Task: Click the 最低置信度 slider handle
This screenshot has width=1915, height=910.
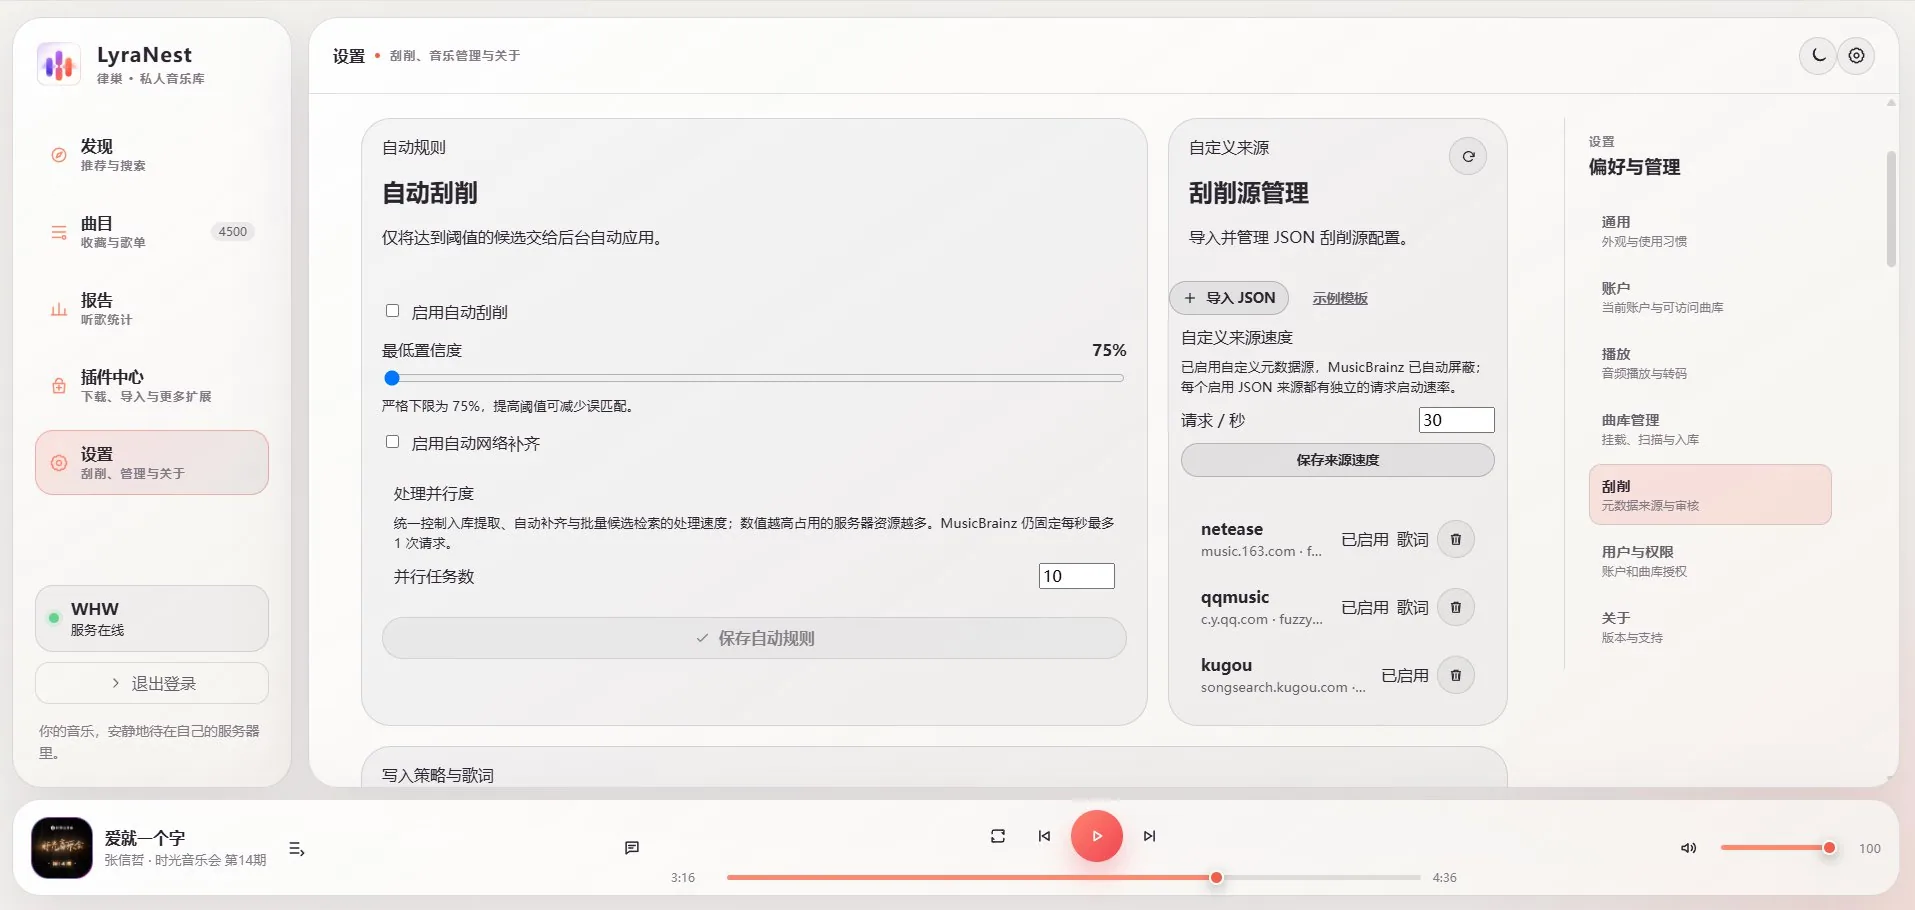Action: (x=392, y=378)
